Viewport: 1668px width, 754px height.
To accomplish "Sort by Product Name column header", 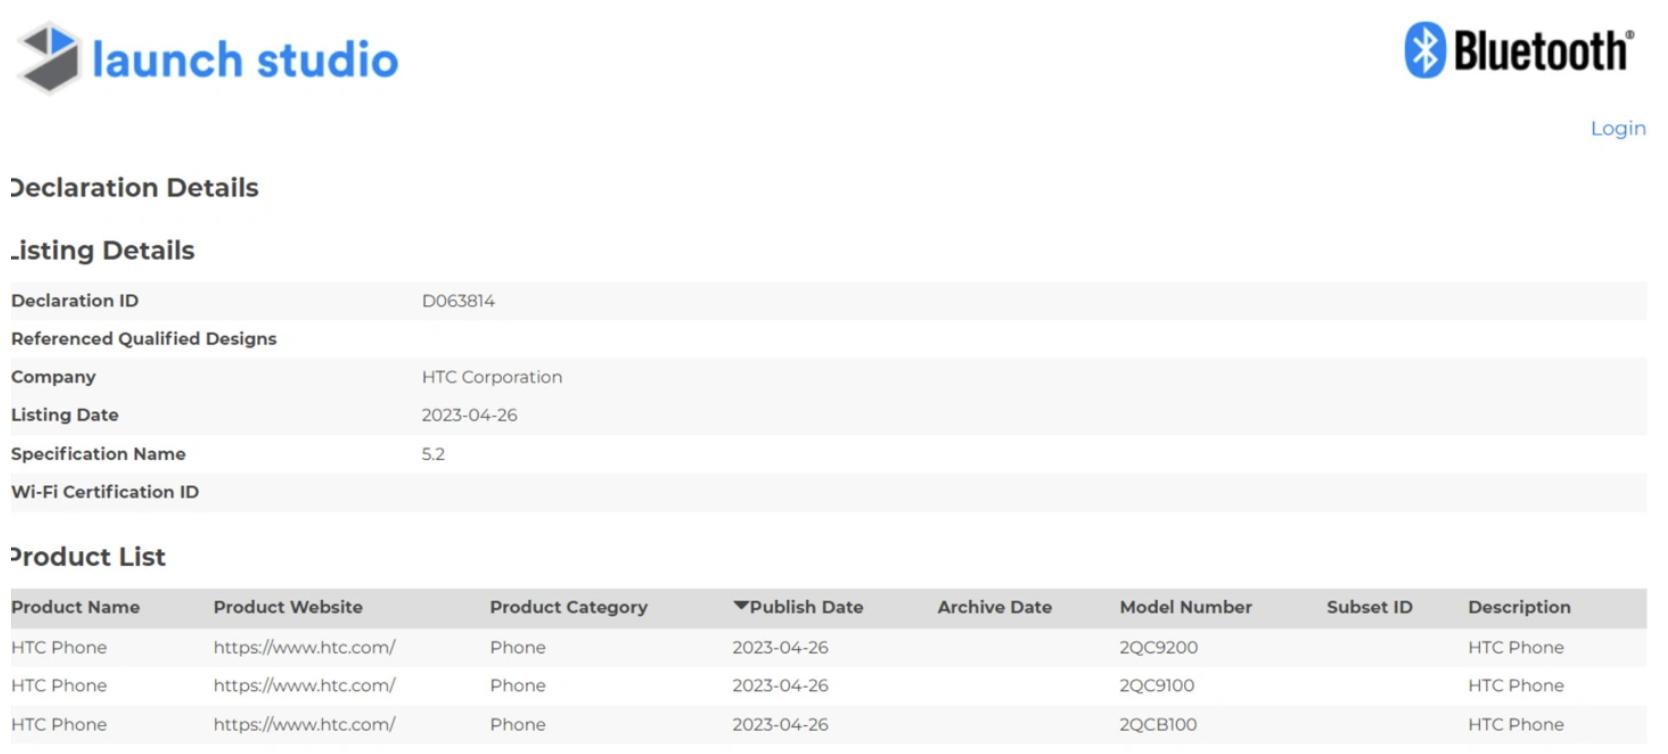I will (x=75, y=607).
